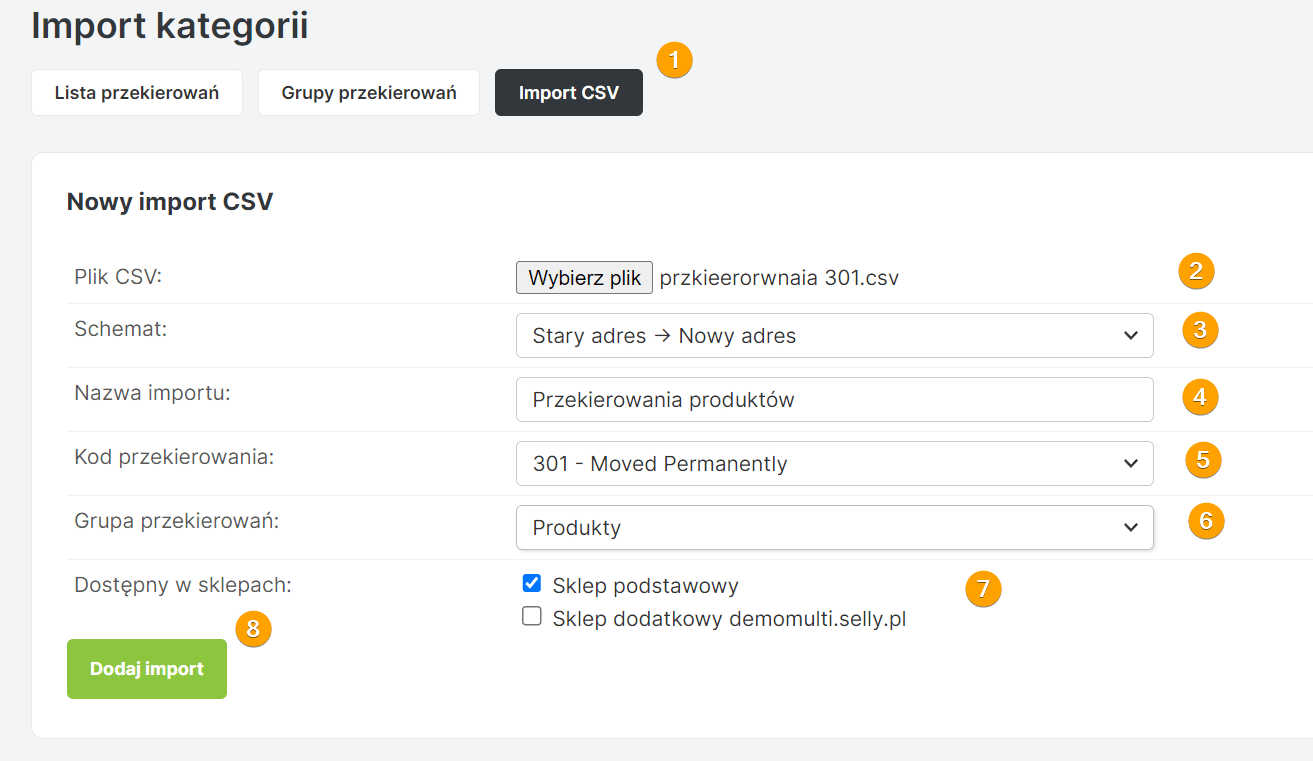This screenshot has height=761, width=1313.
Task: Click the selected file name przkieerorwnaia 301.csv
Action: pyautogui.click(x=779, y=278)
